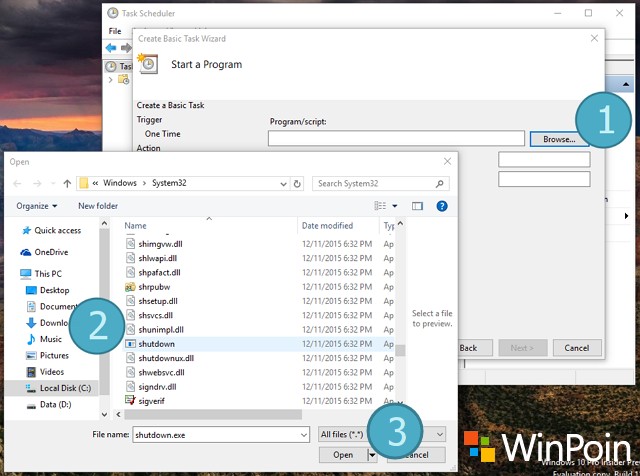Click the Cancel button in the task wizard
Screen dimensions: 640x476
pos(577,348)
